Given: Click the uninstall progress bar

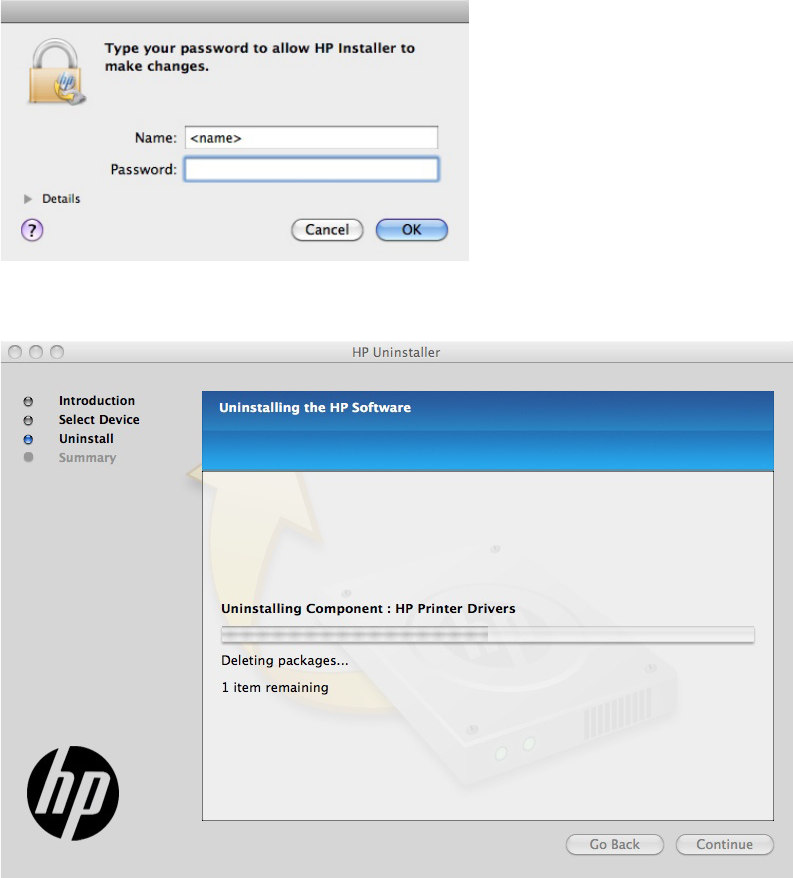Looking at the screenshot, I should 488,634.
